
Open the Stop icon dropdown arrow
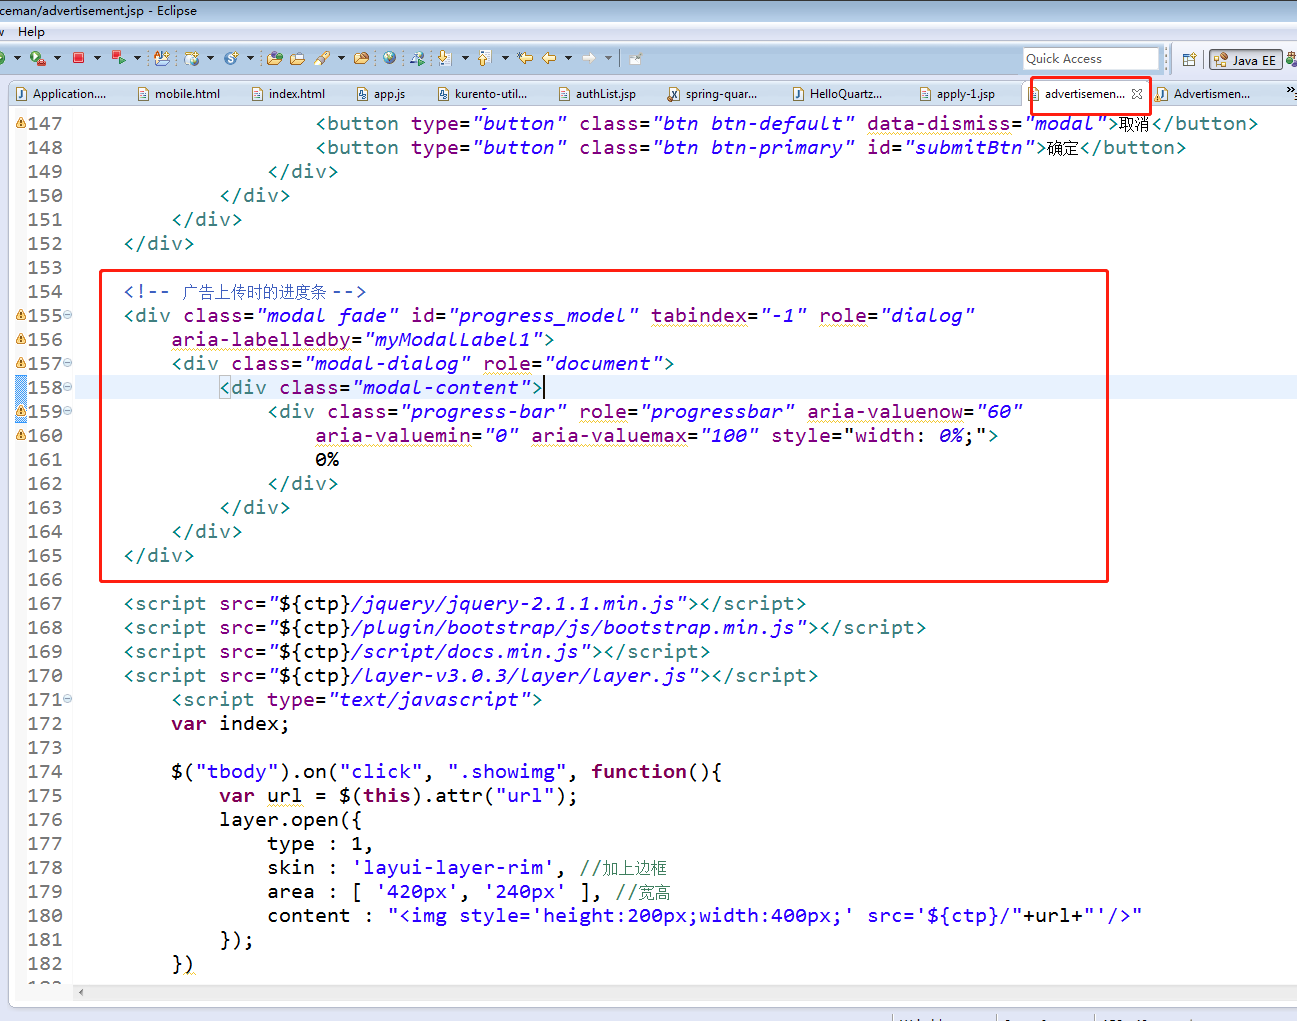click(x=97, y=58)
